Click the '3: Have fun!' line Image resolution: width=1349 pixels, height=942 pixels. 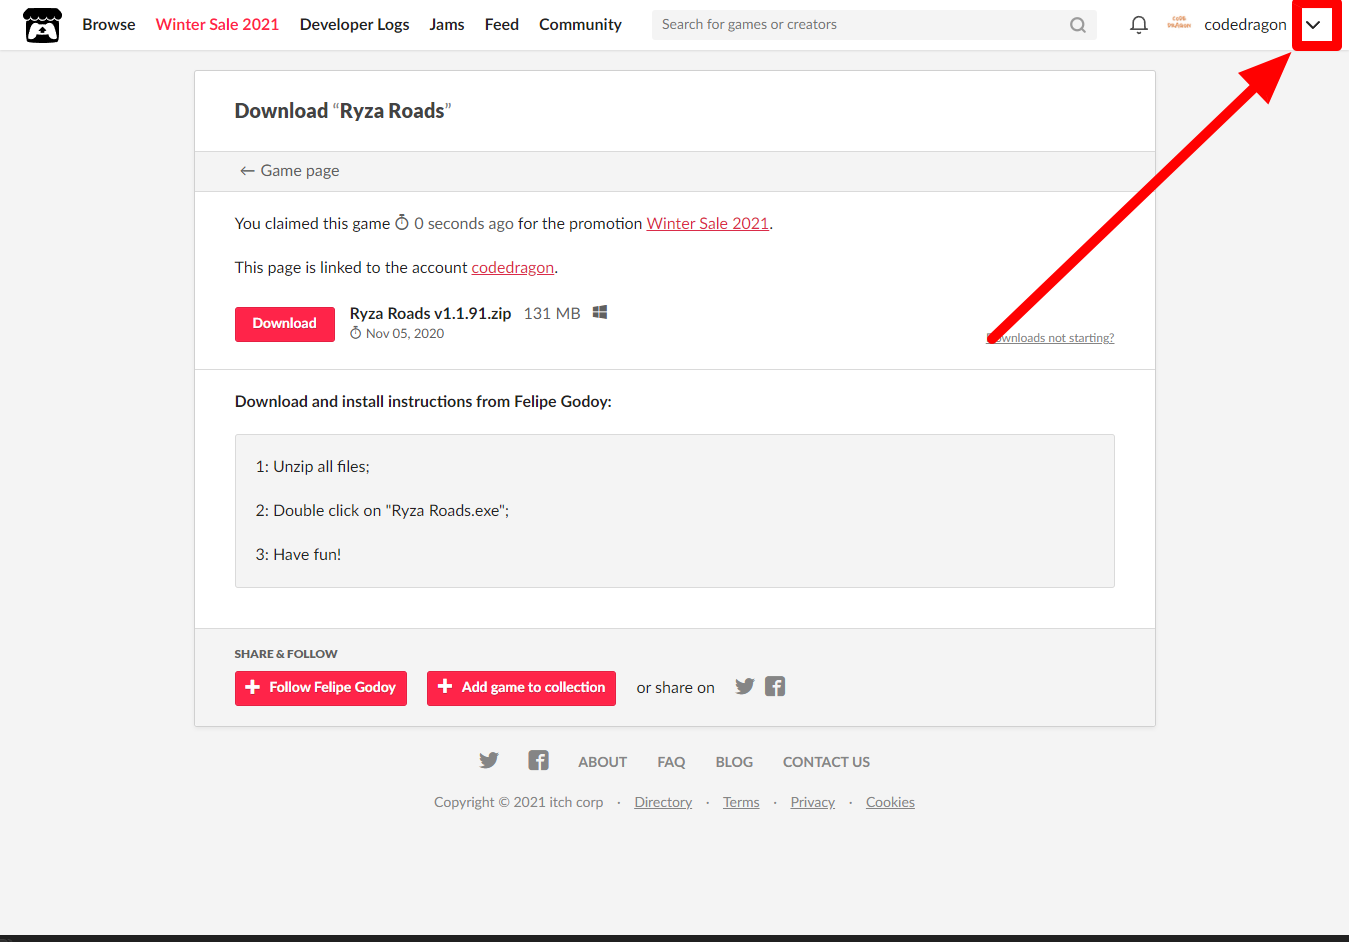pos(298,555)
